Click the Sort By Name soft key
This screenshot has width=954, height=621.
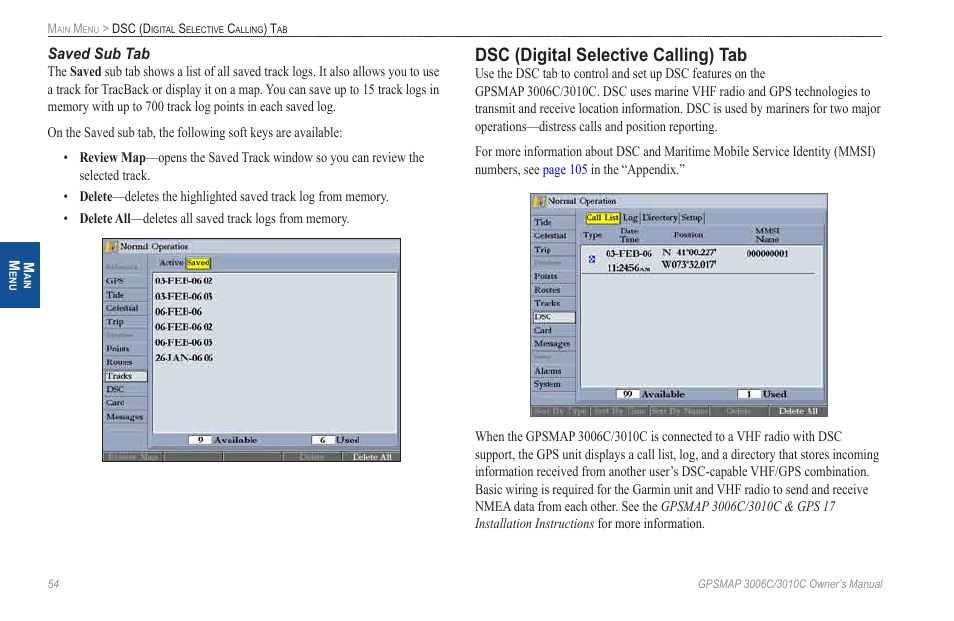pos(679,411)
